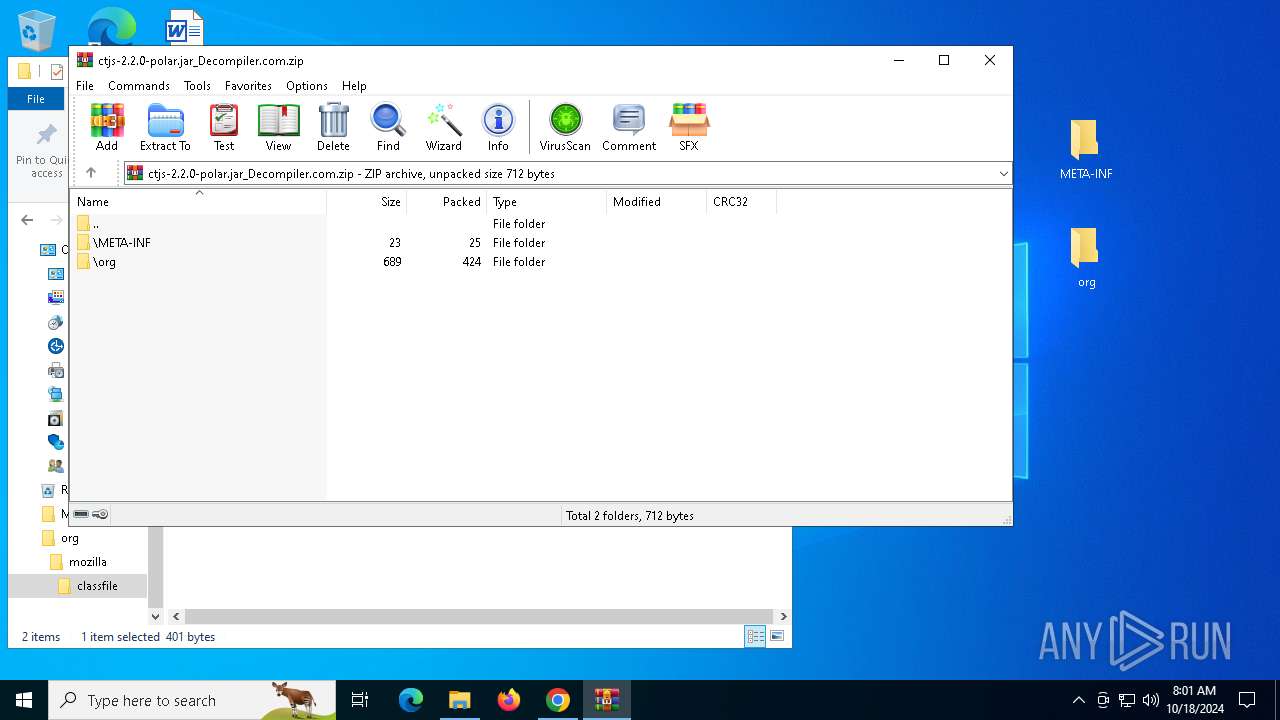Open File Explorer from taskbar

pyautogui.click(x=460, y=700)
